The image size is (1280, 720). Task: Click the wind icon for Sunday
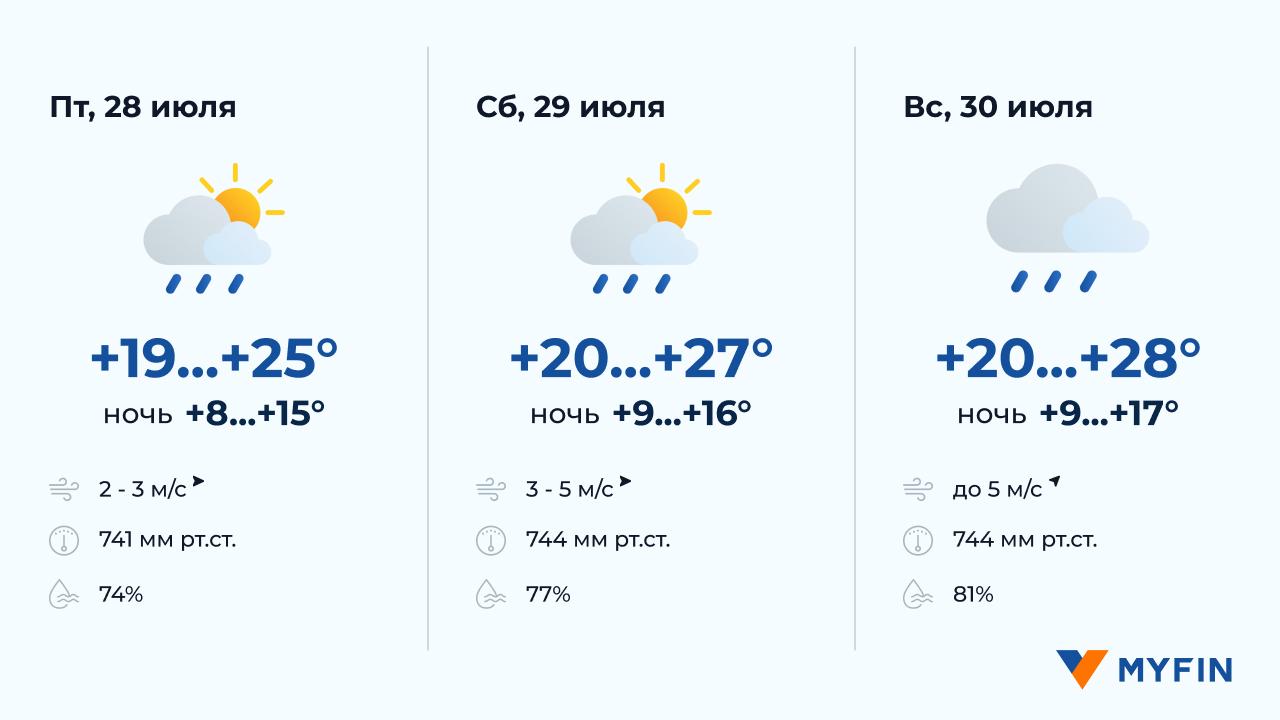[x=917, y=490]
